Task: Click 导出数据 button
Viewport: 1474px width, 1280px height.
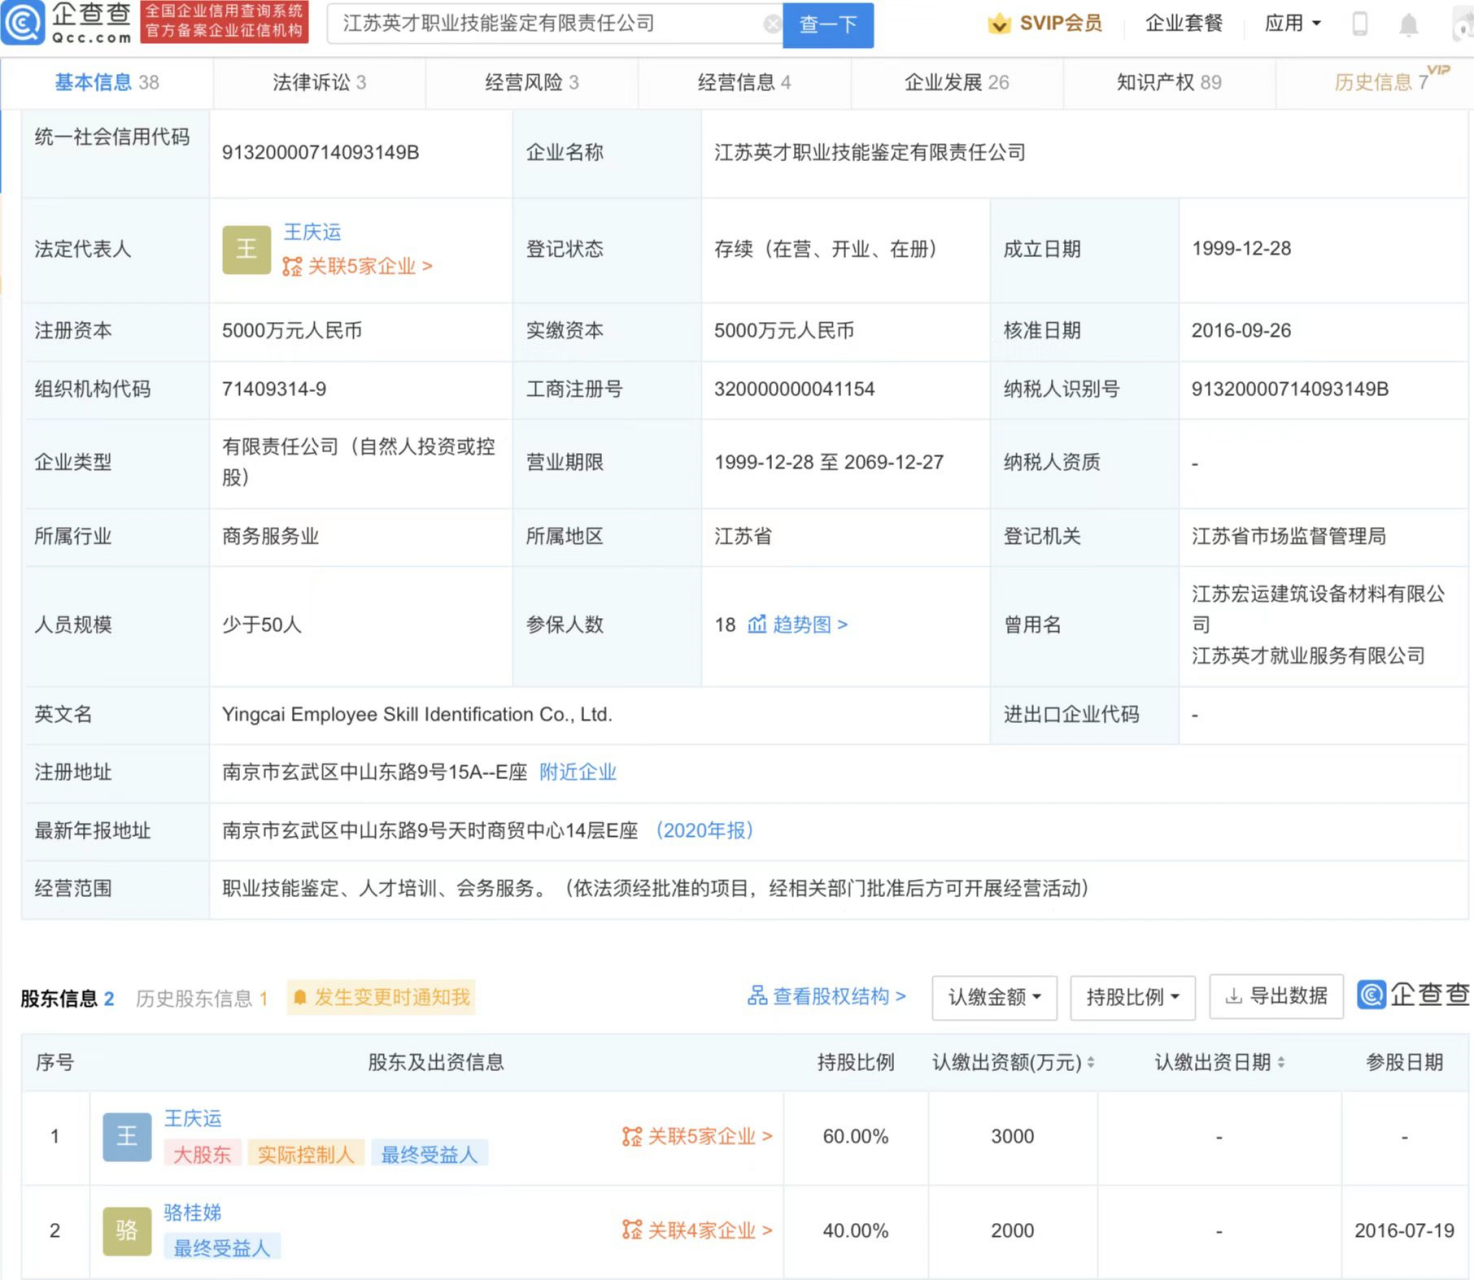Action: coord(1276,996)
